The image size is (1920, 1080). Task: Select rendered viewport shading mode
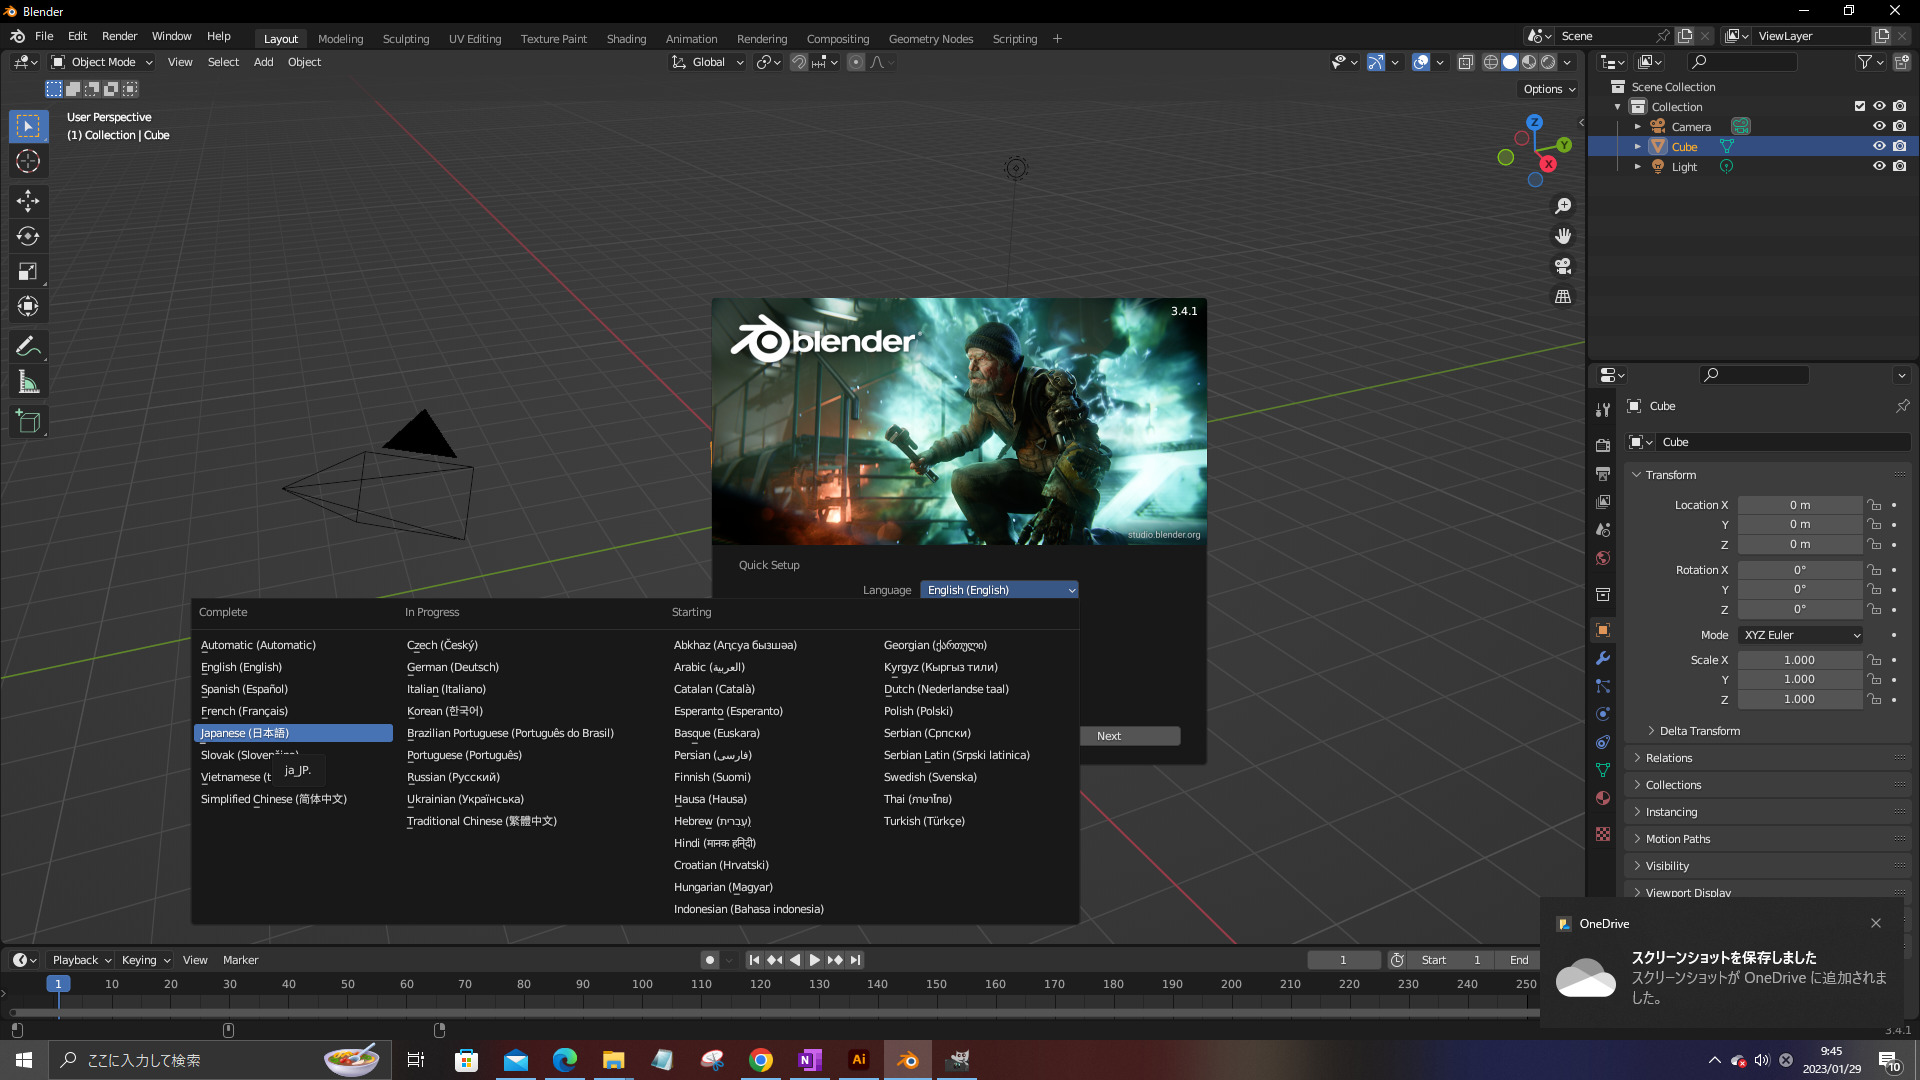[x=1548, y=62]
